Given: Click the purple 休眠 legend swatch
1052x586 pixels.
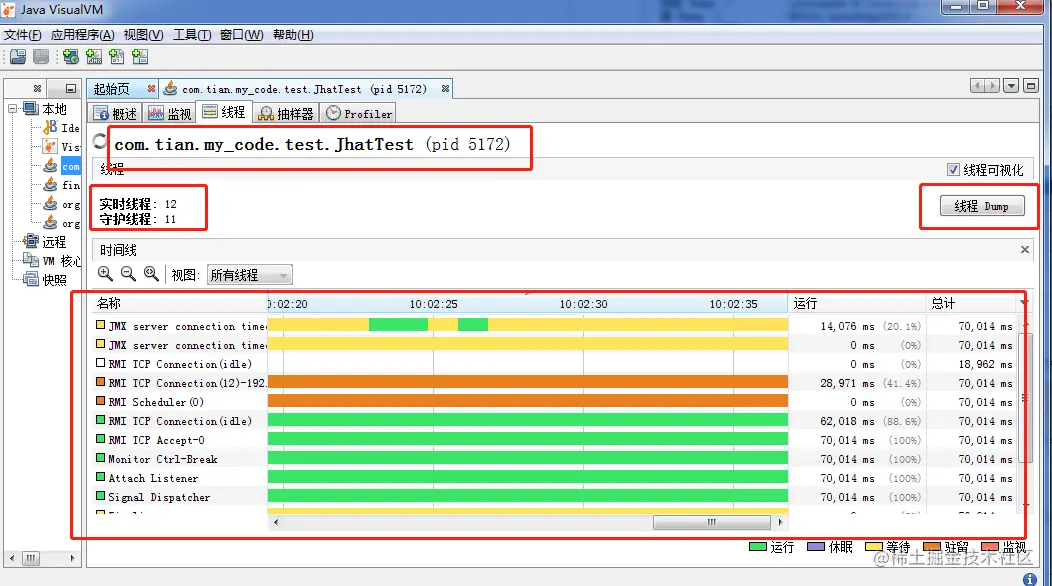Looking at the screenshot, I should coord(816,547).
